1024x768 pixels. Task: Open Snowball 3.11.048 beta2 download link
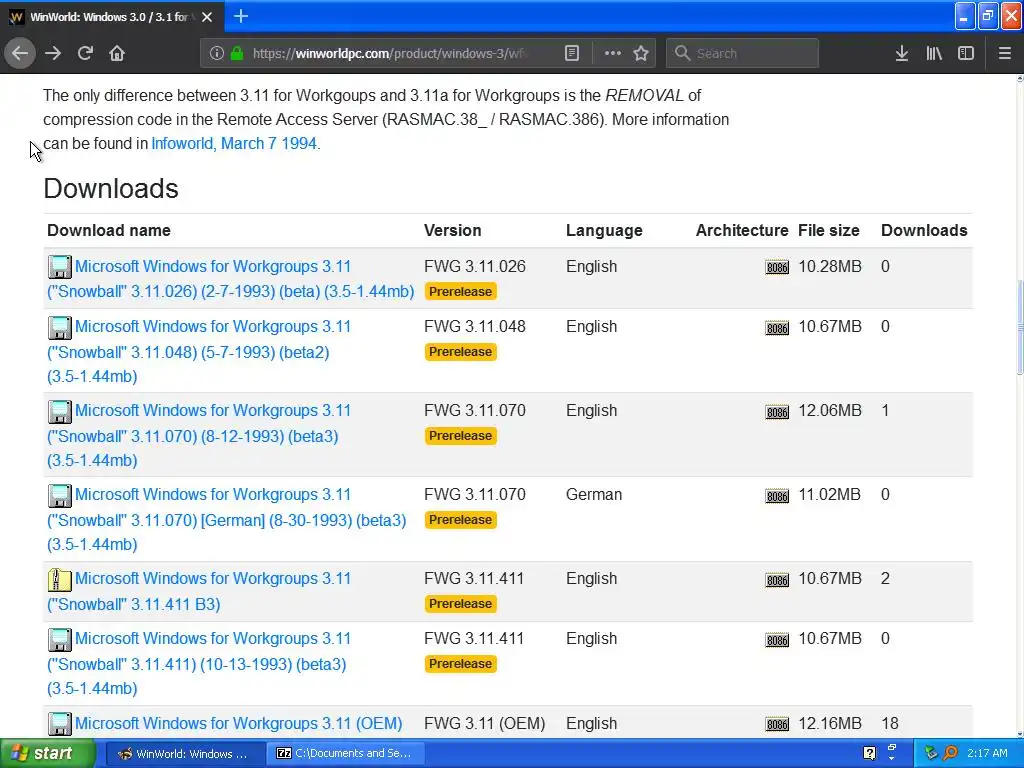point(199,351)
